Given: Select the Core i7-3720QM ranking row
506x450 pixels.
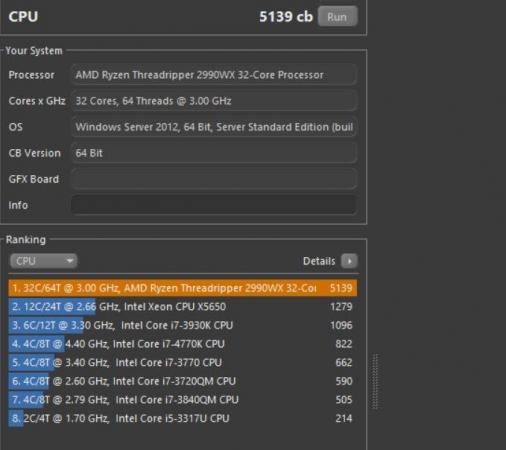Looking at the screenshot, I should coord(183,381).
